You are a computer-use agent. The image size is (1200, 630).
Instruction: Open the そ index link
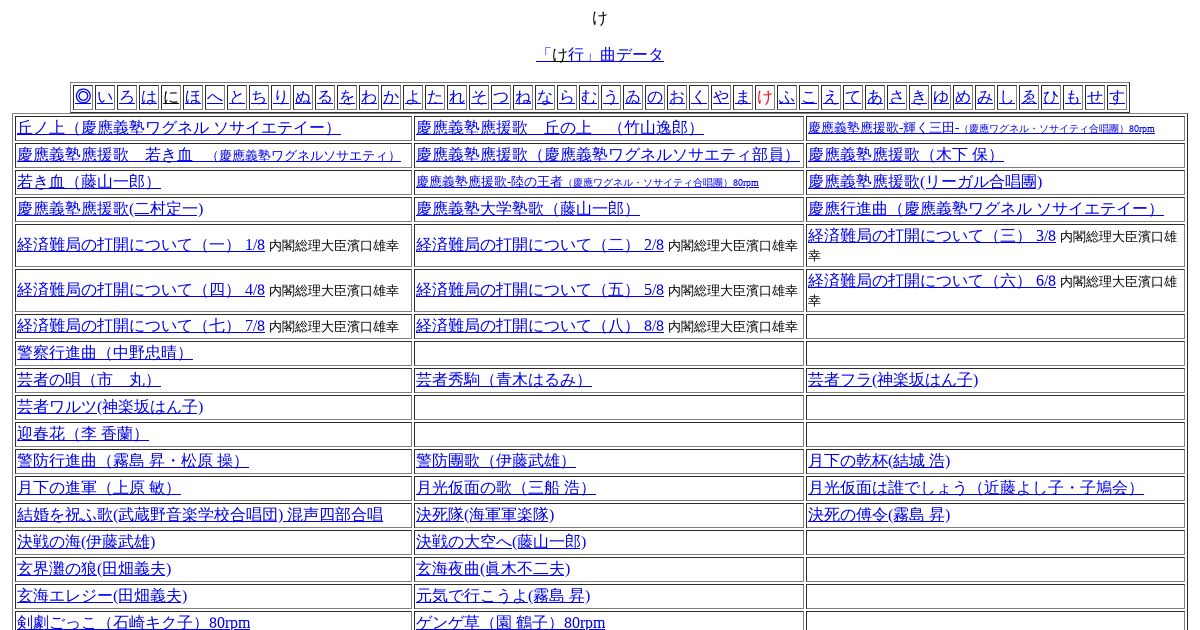click(479, 97)
